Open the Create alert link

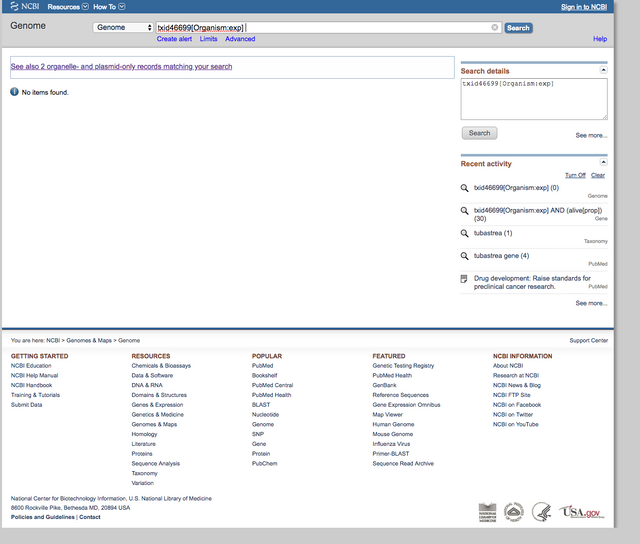click(x=174, y=39)
